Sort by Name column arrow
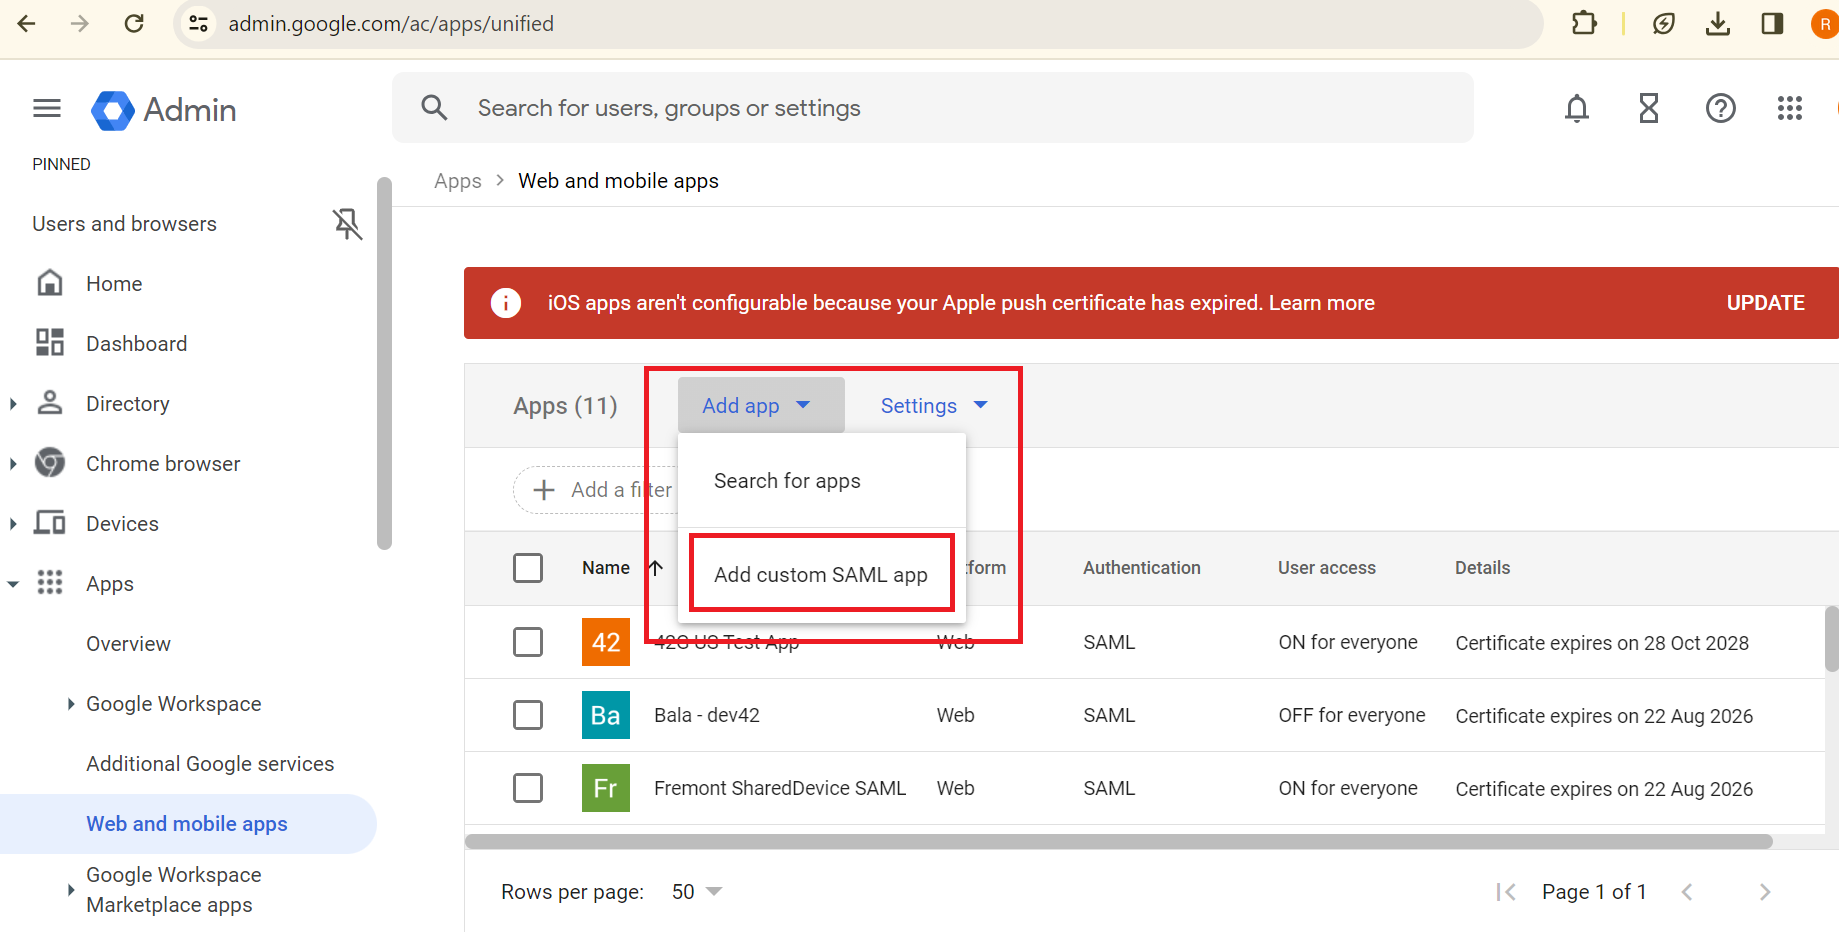 point(655,568)
